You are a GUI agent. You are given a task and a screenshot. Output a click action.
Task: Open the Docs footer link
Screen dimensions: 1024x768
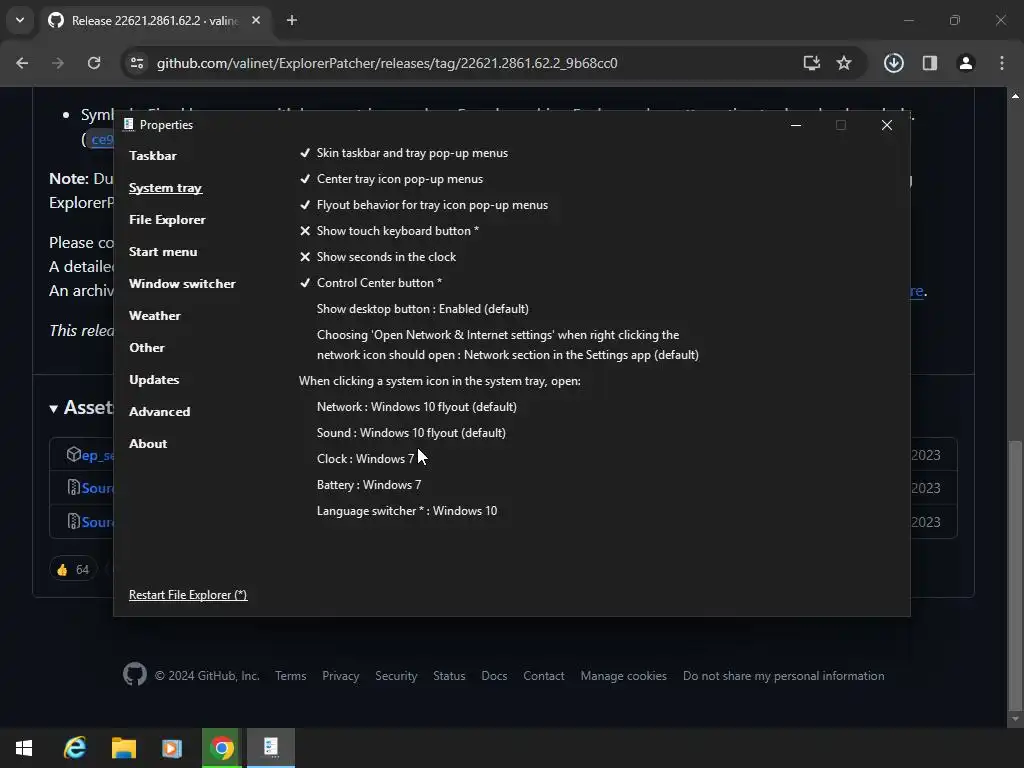click(494, 676)
